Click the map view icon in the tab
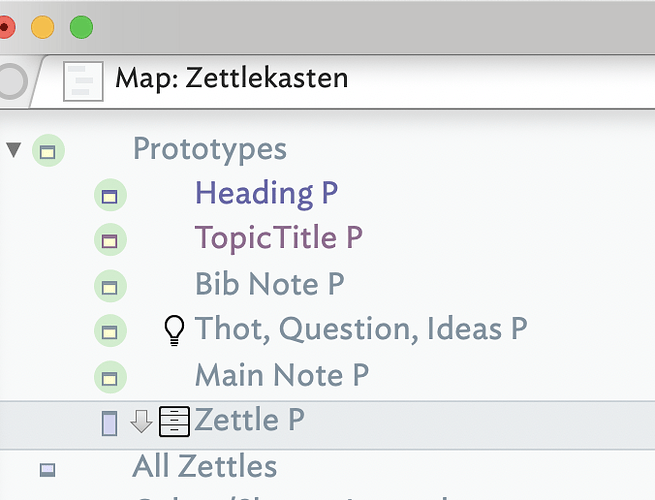The image size is (655, 500). point(83,81)
